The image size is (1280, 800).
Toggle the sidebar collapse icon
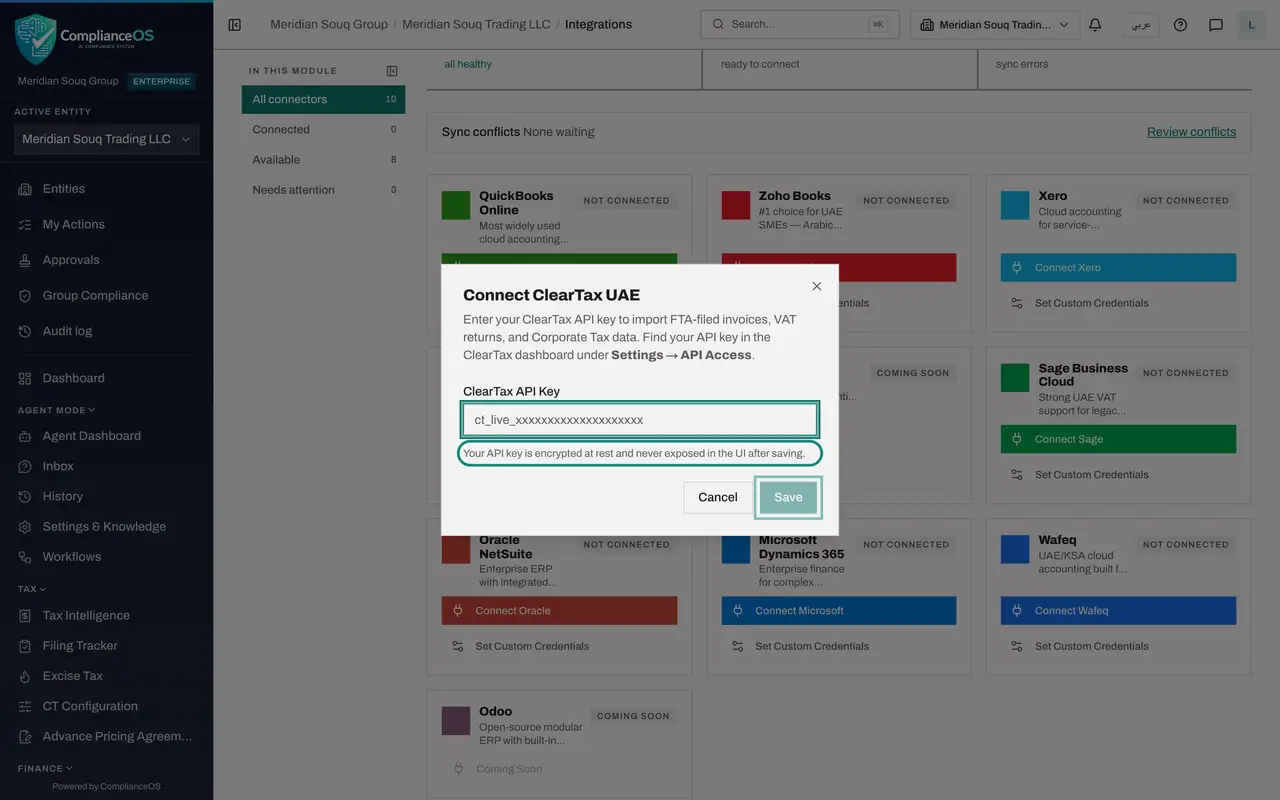pos(235,24)
